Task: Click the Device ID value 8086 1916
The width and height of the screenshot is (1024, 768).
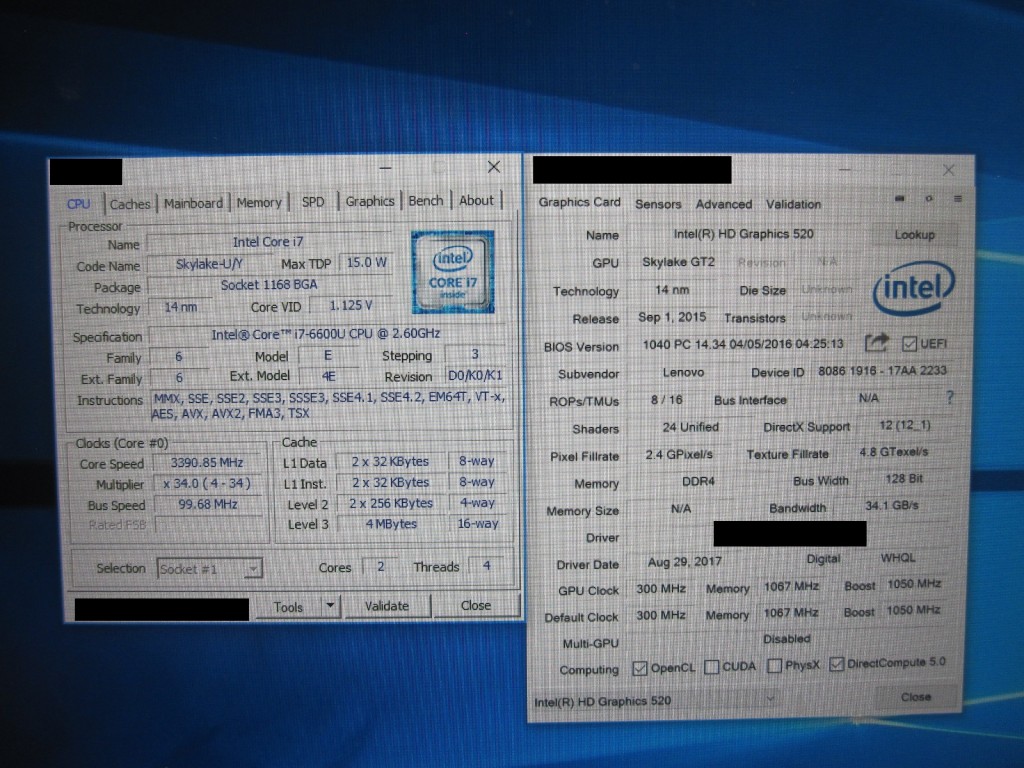Action: 882,370
